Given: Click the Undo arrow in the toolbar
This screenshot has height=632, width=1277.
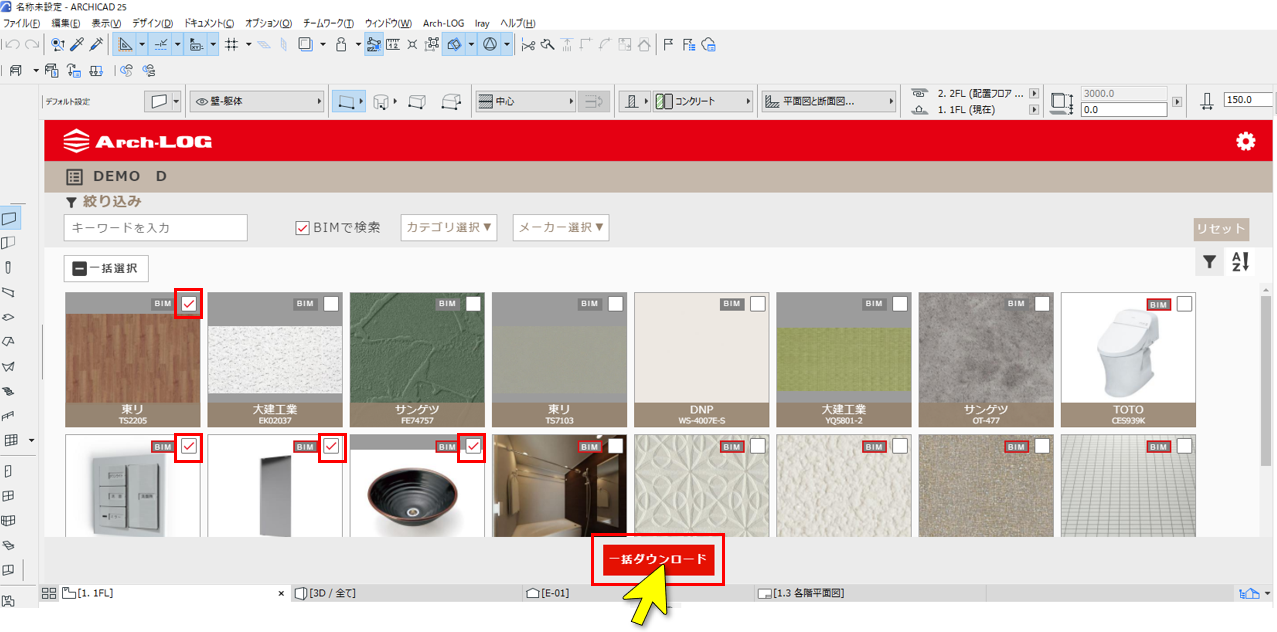Looking at the screenshot, I should coord(13,44).
